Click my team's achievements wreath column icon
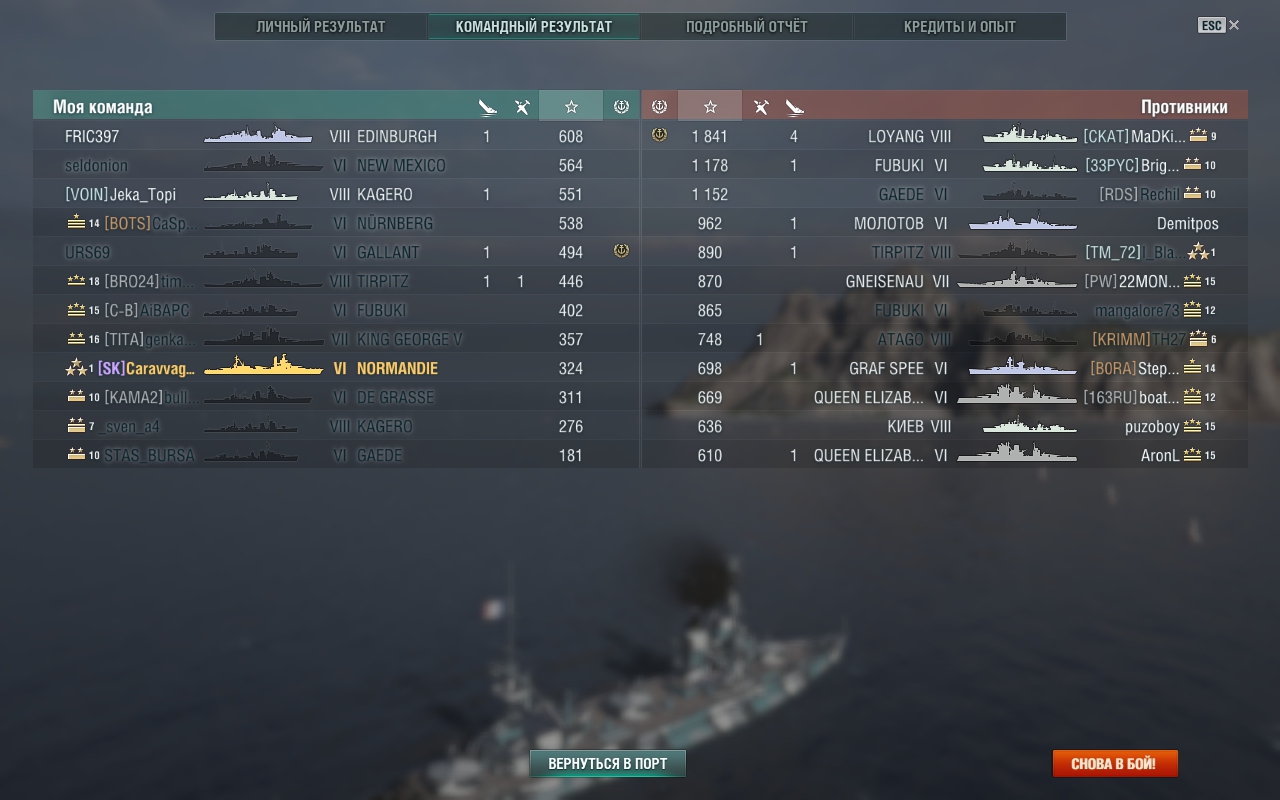The width and height of the screenshot is (1280, 800). pos(620,106)
